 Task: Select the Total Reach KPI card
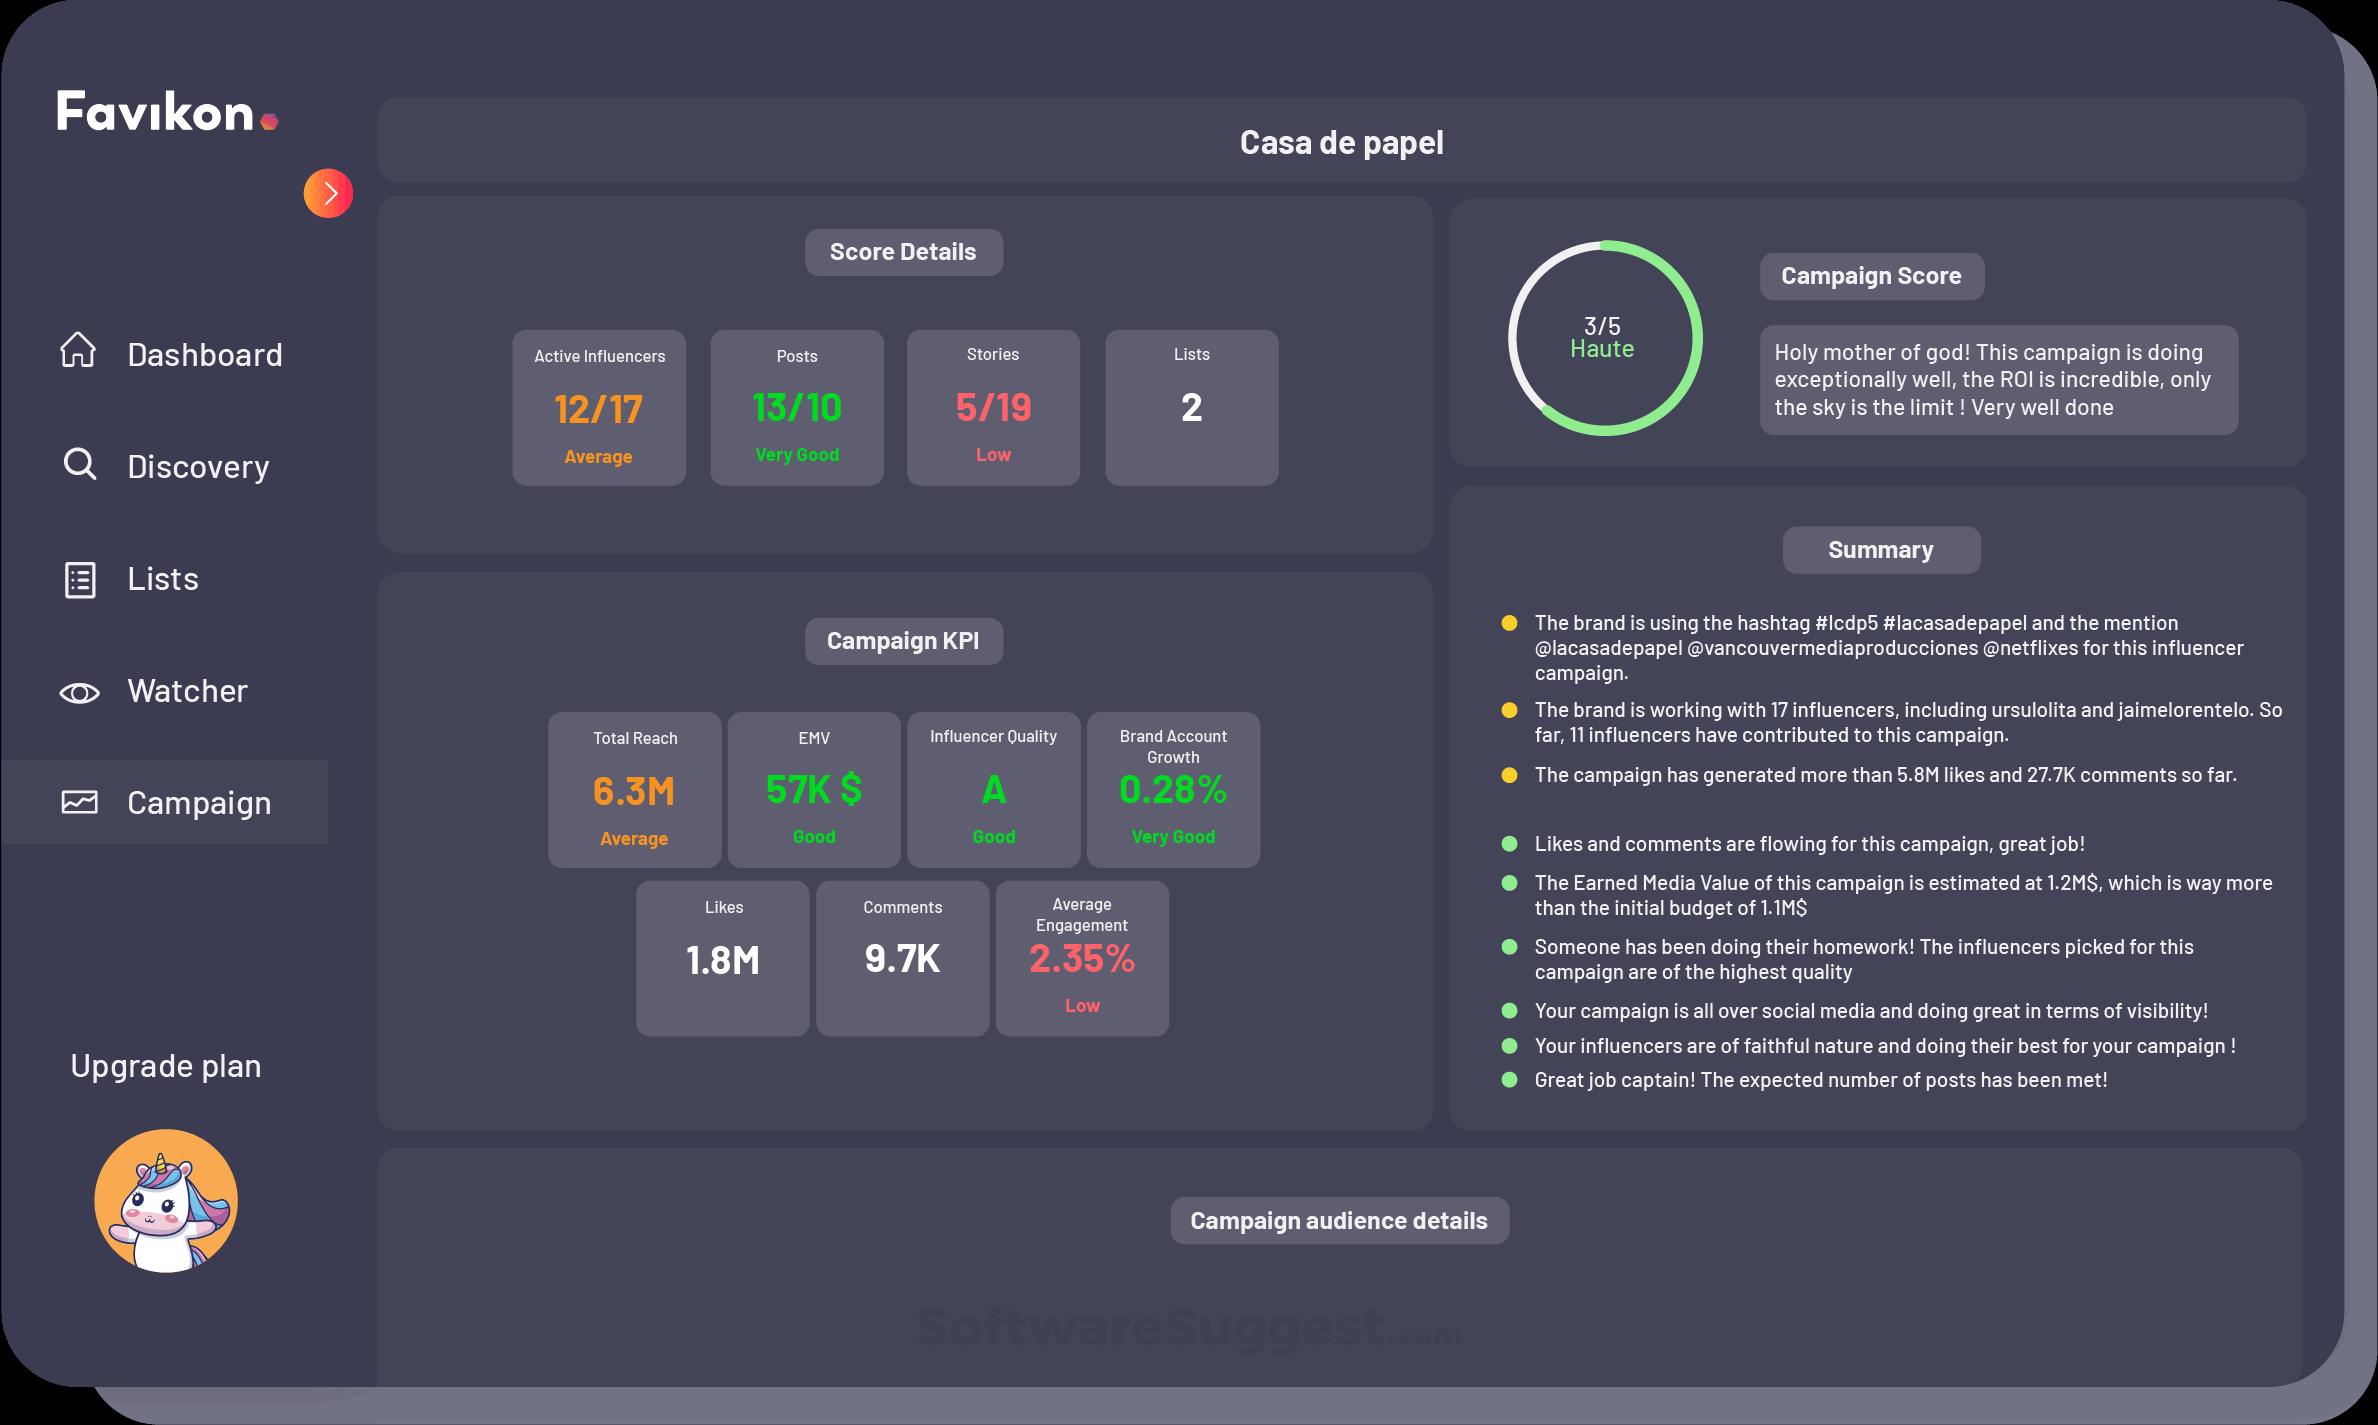coord(634,789)
